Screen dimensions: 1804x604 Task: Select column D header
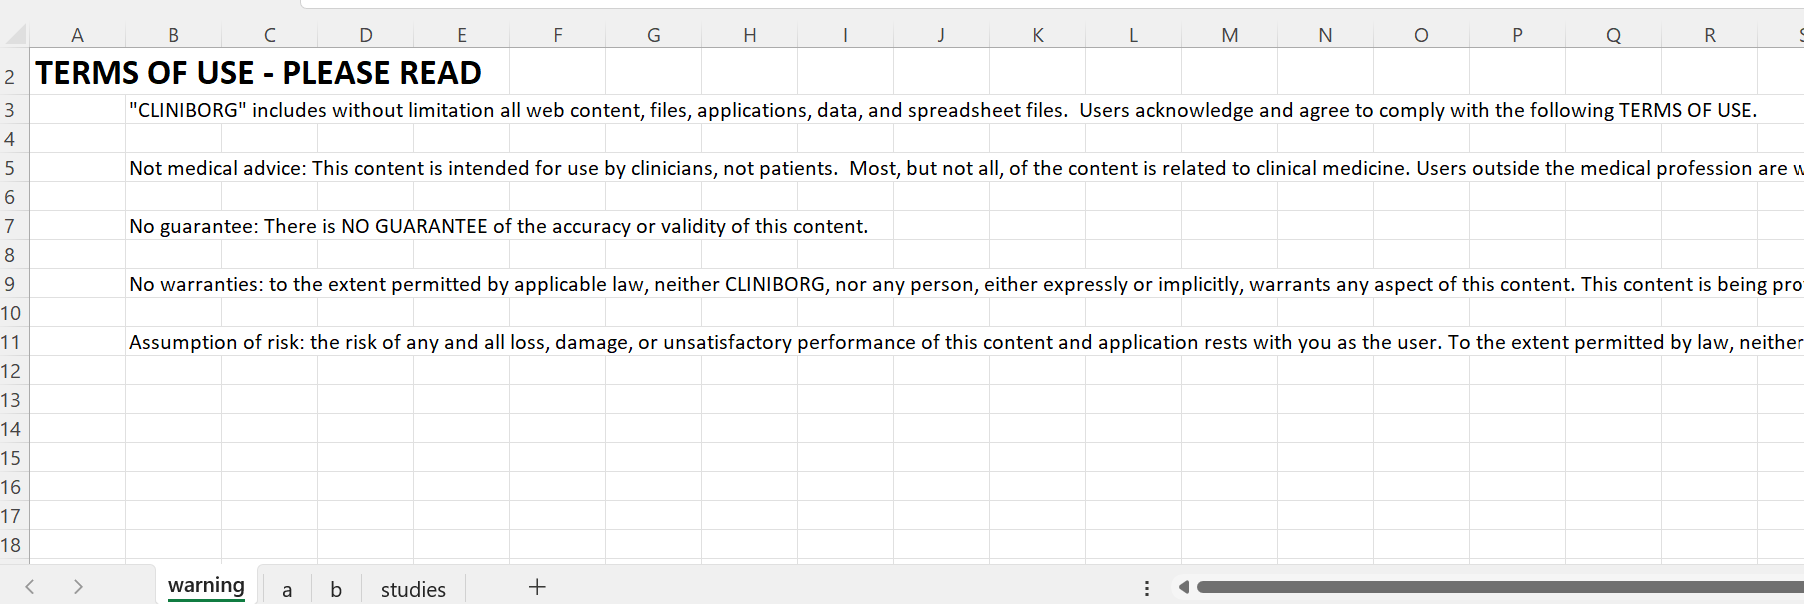[x=365, y=35]
